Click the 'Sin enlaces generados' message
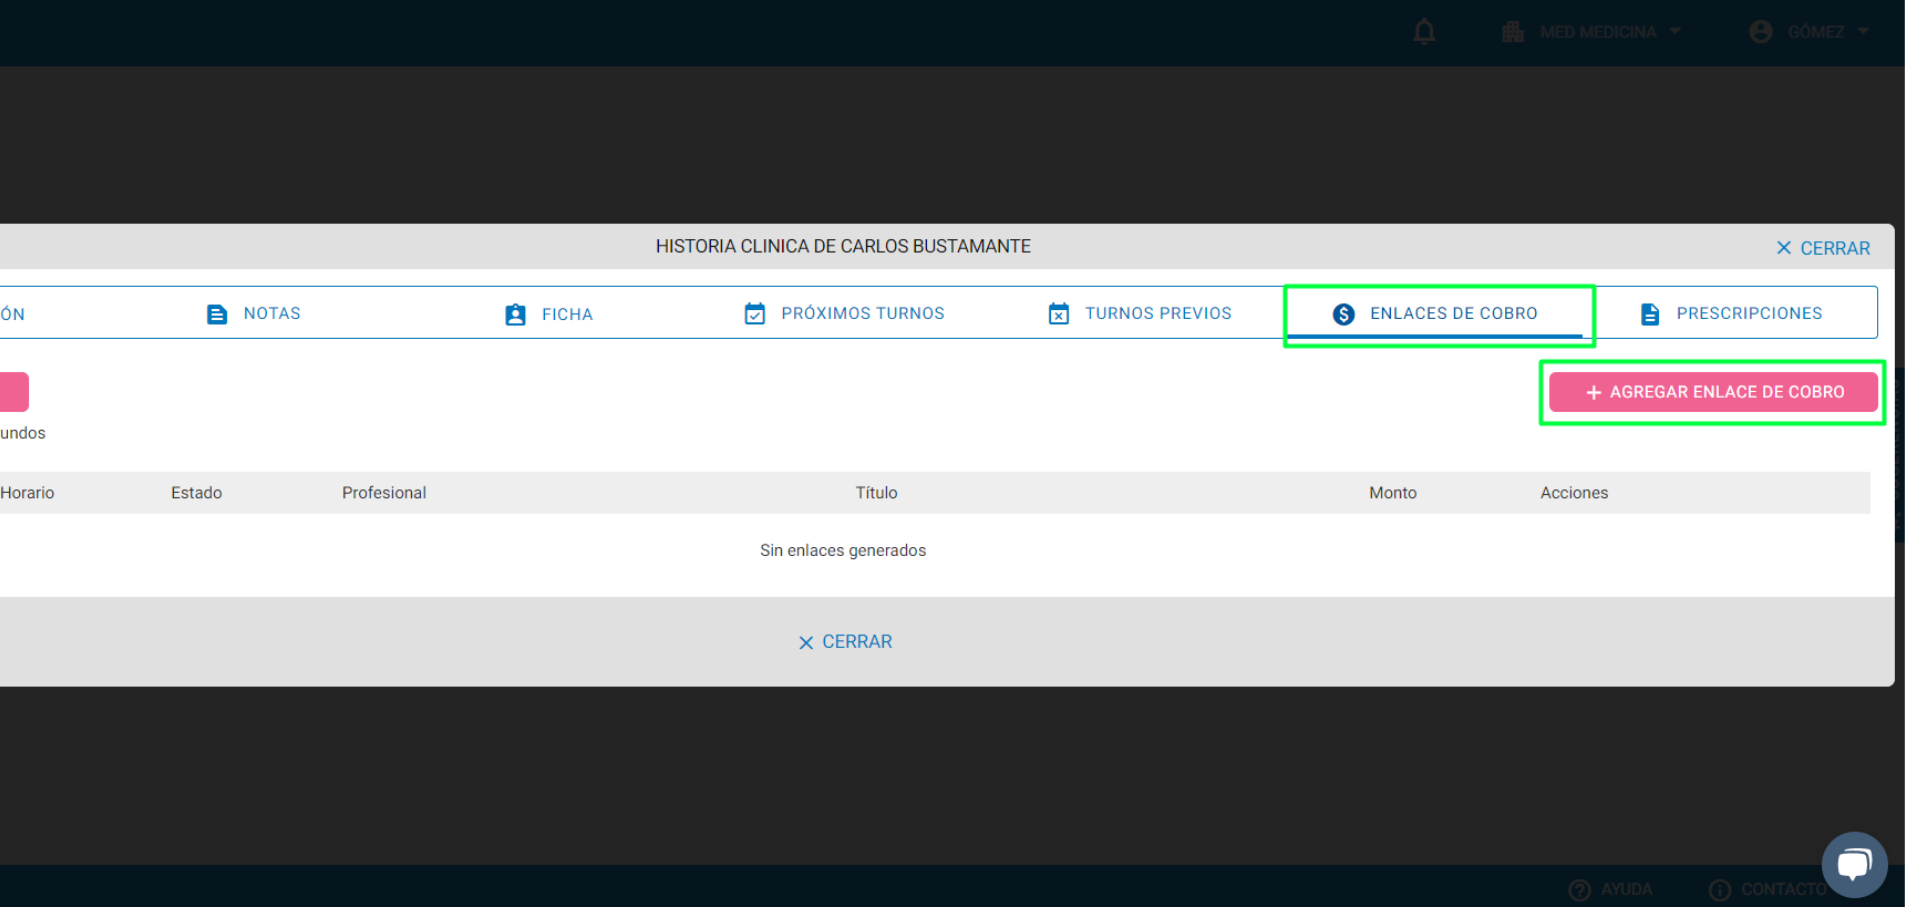This screenshot has width=1905, height=907. pyautogui.click(x=843, y=551)
